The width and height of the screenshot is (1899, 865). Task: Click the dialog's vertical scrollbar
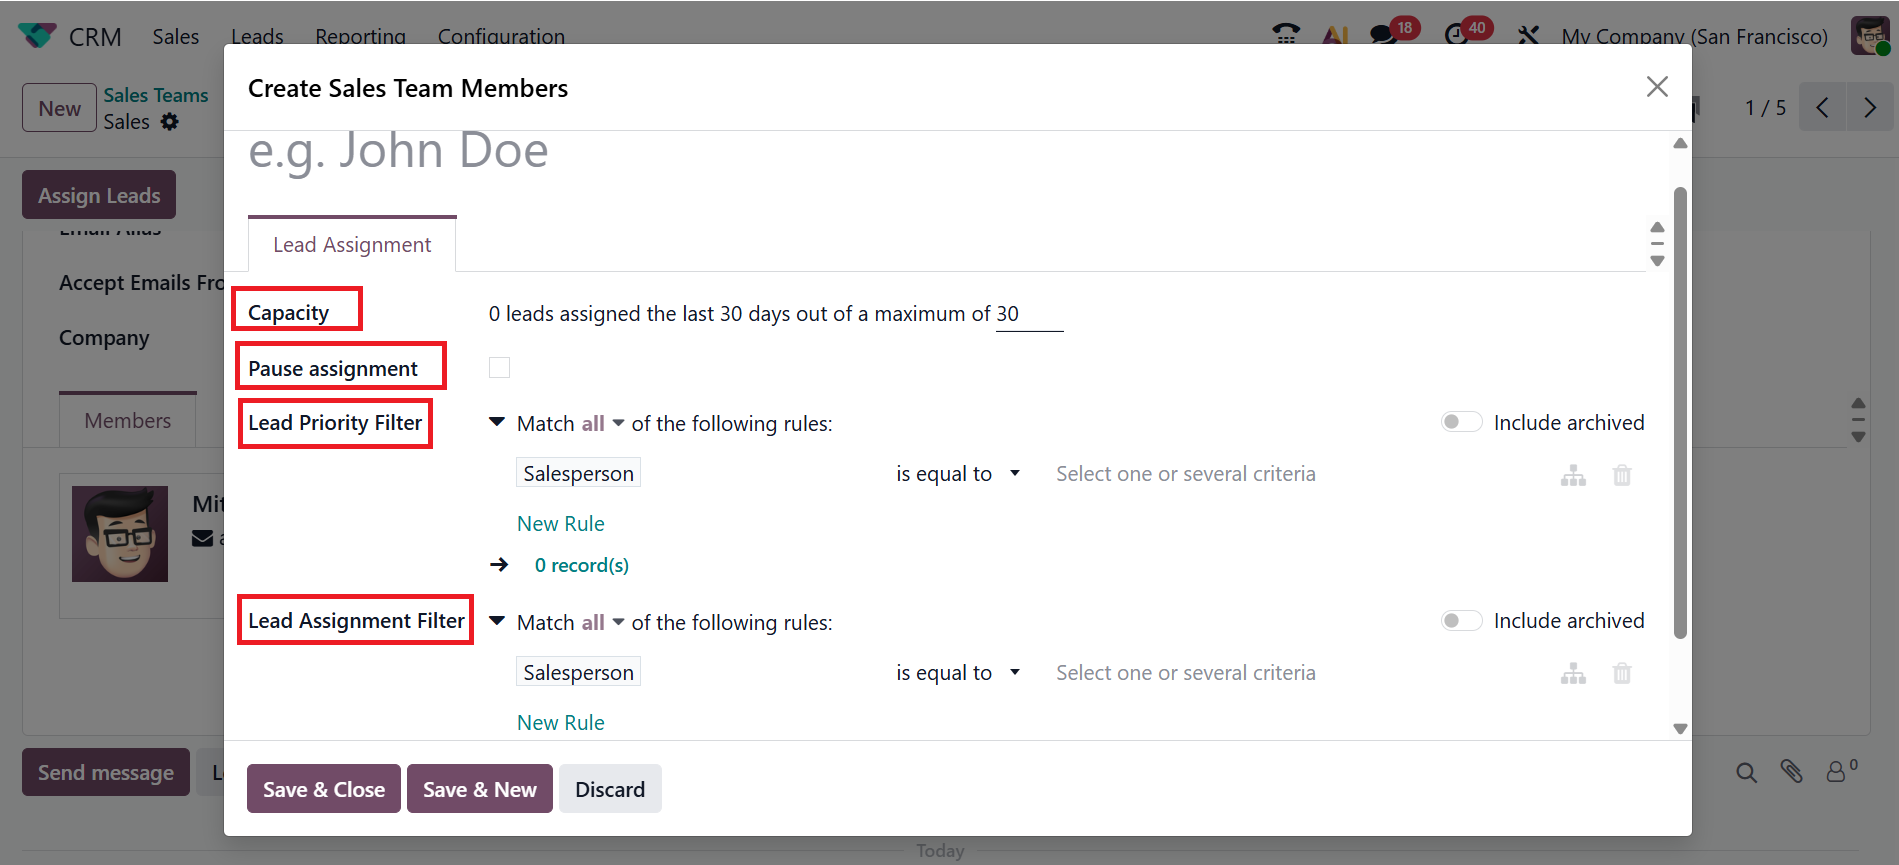tap(1680, 410)
